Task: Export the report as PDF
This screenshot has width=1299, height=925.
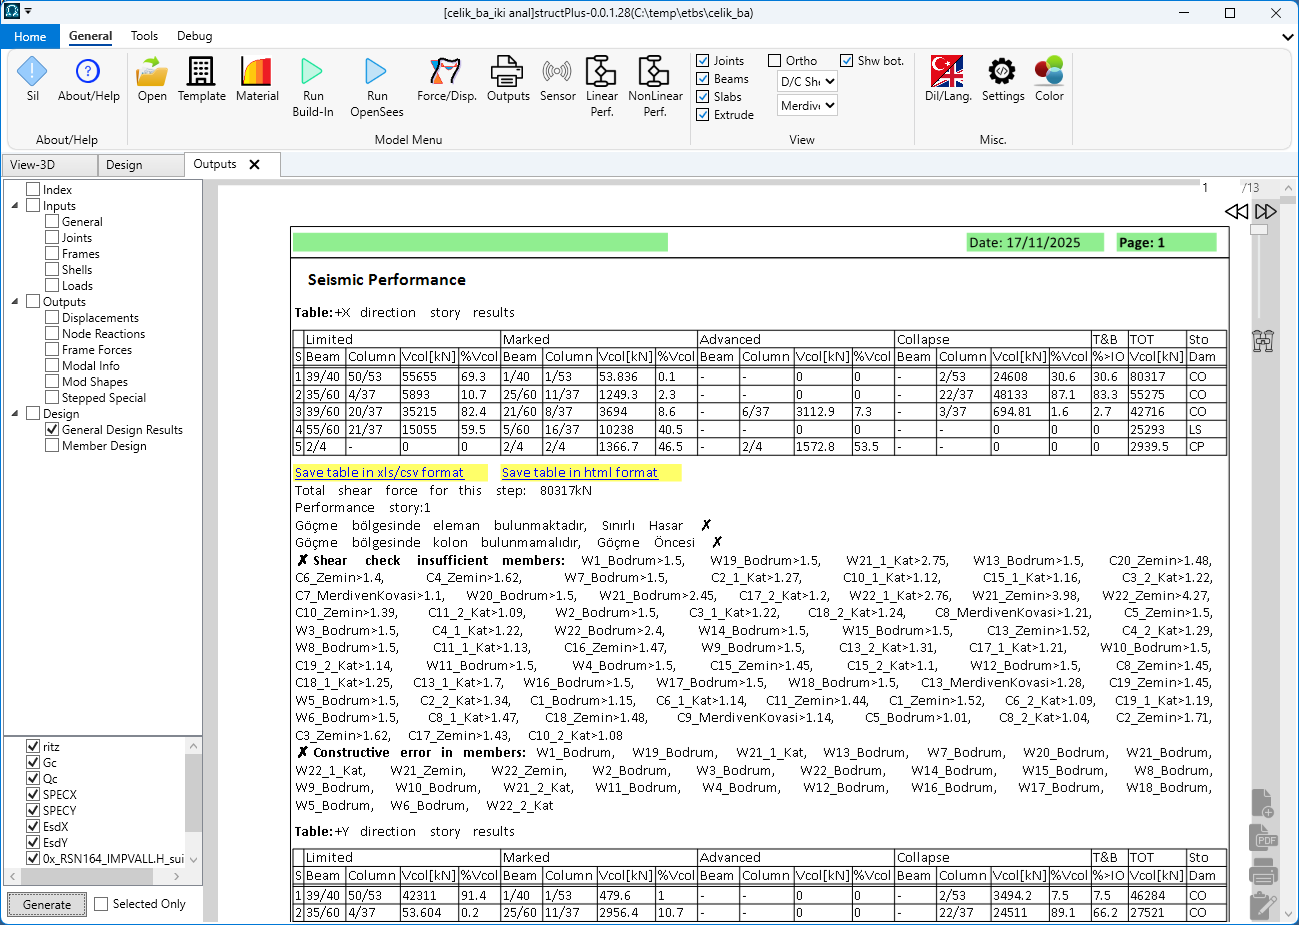Action: [1263, 838]
